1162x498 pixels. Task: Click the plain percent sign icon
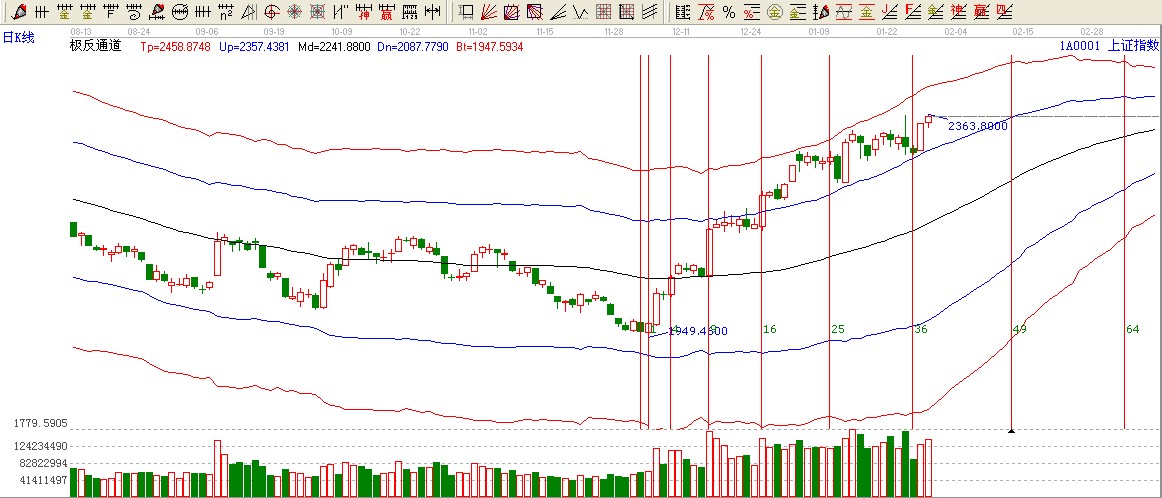[729, 12]
